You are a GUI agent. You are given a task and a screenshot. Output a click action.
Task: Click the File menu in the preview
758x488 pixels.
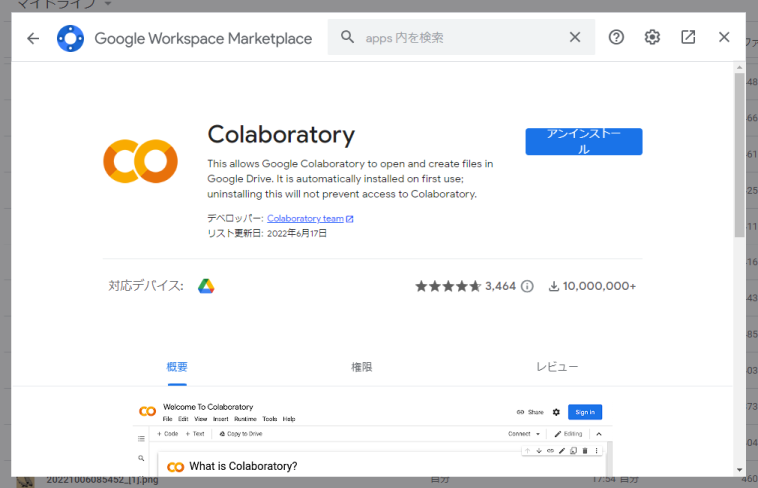[167, 419]
